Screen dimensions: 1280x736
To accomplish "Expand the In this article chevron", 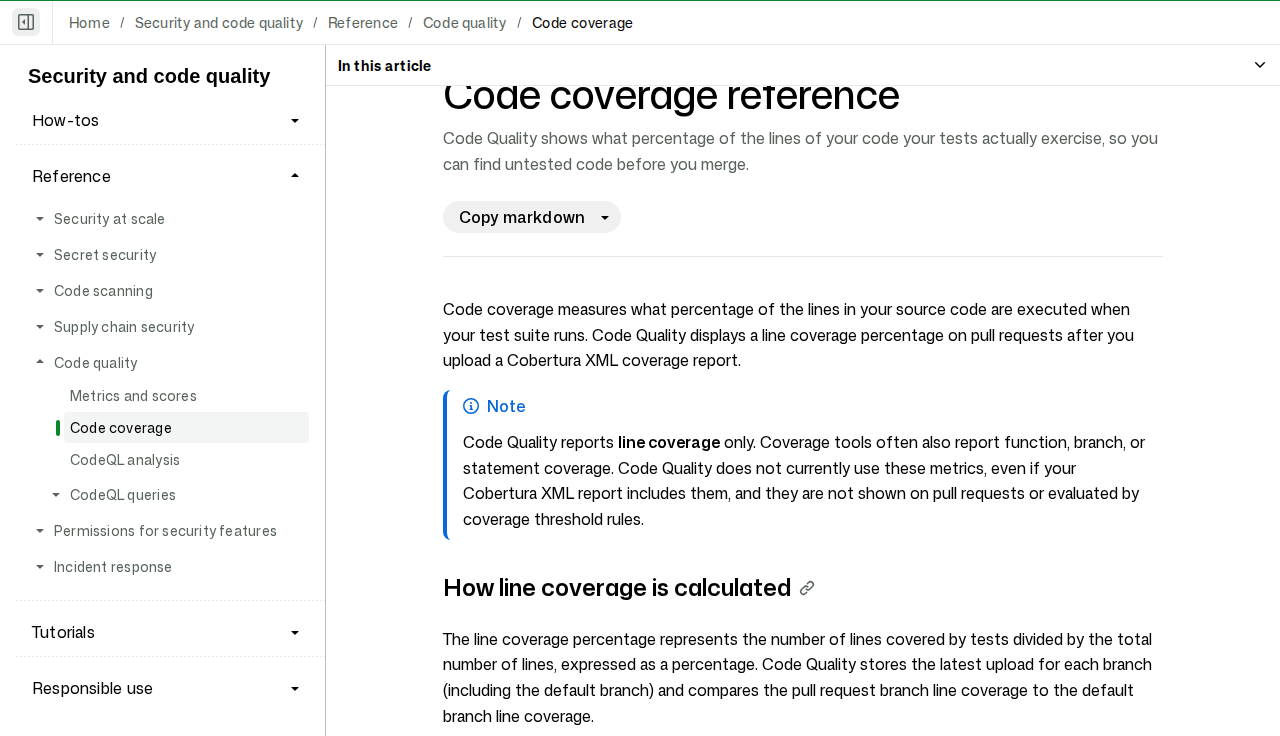I will coord(1260,65).
